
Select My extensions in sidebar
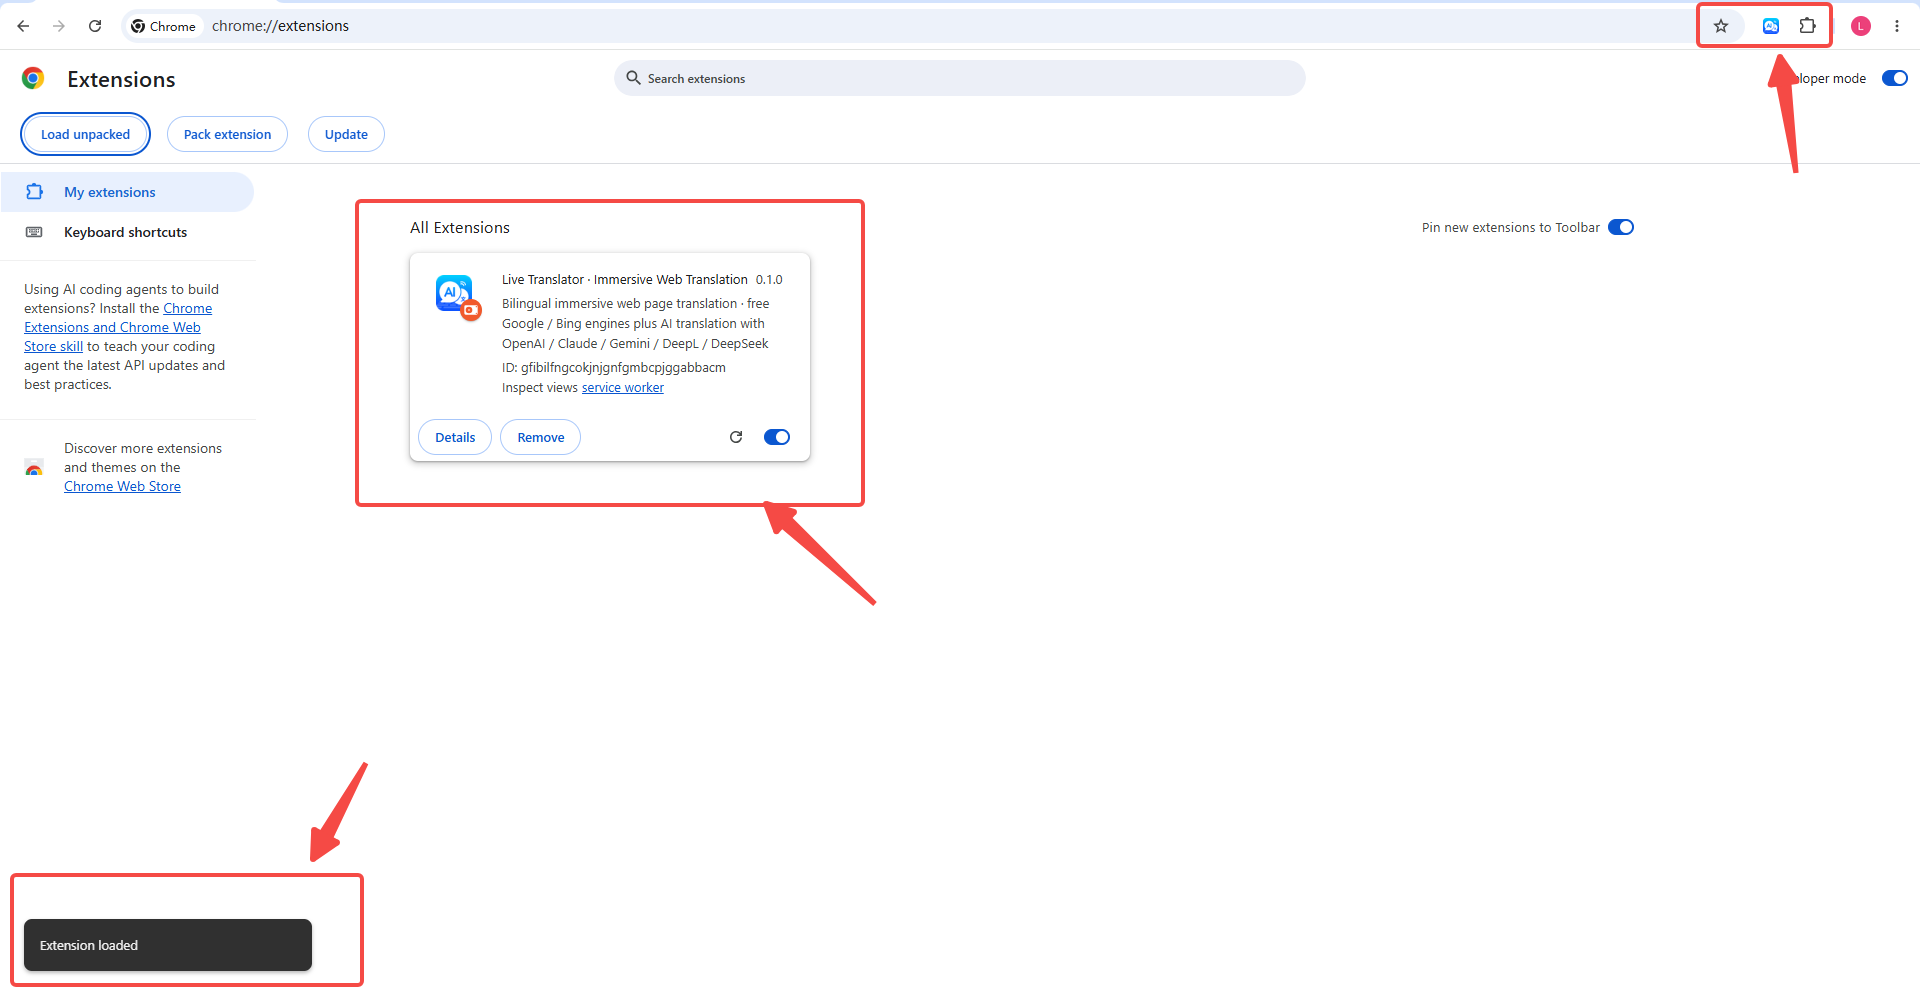click(127, 192)
